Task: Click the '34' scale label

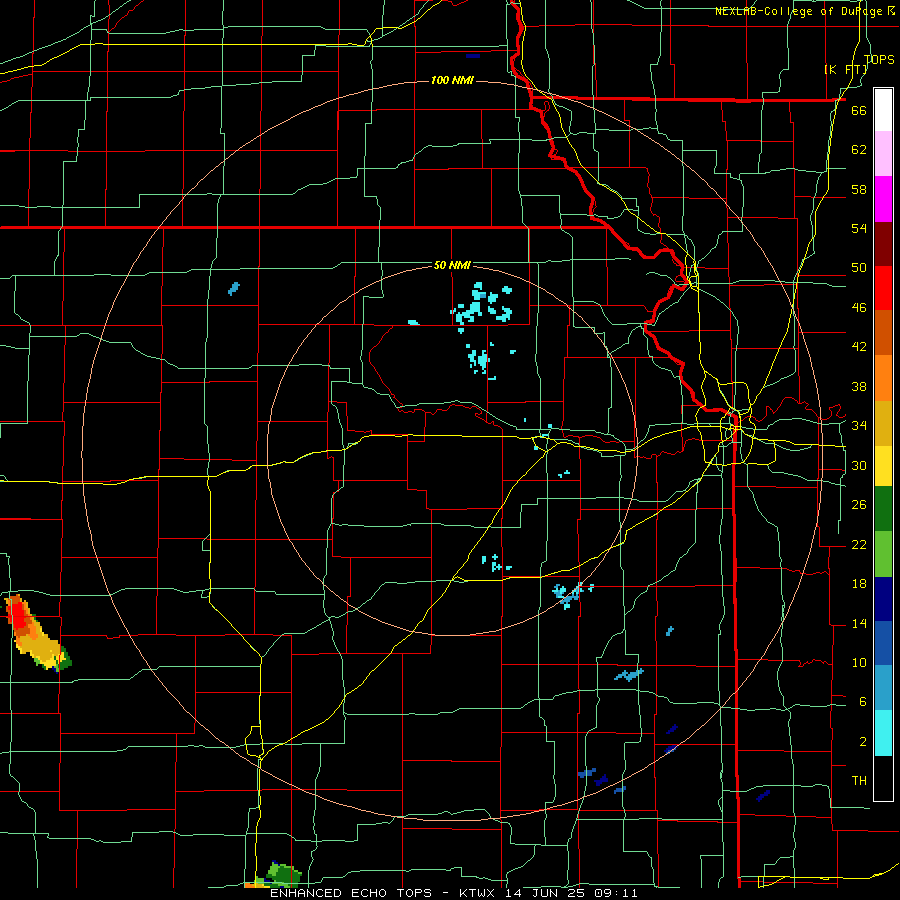Action: [859, 426]
